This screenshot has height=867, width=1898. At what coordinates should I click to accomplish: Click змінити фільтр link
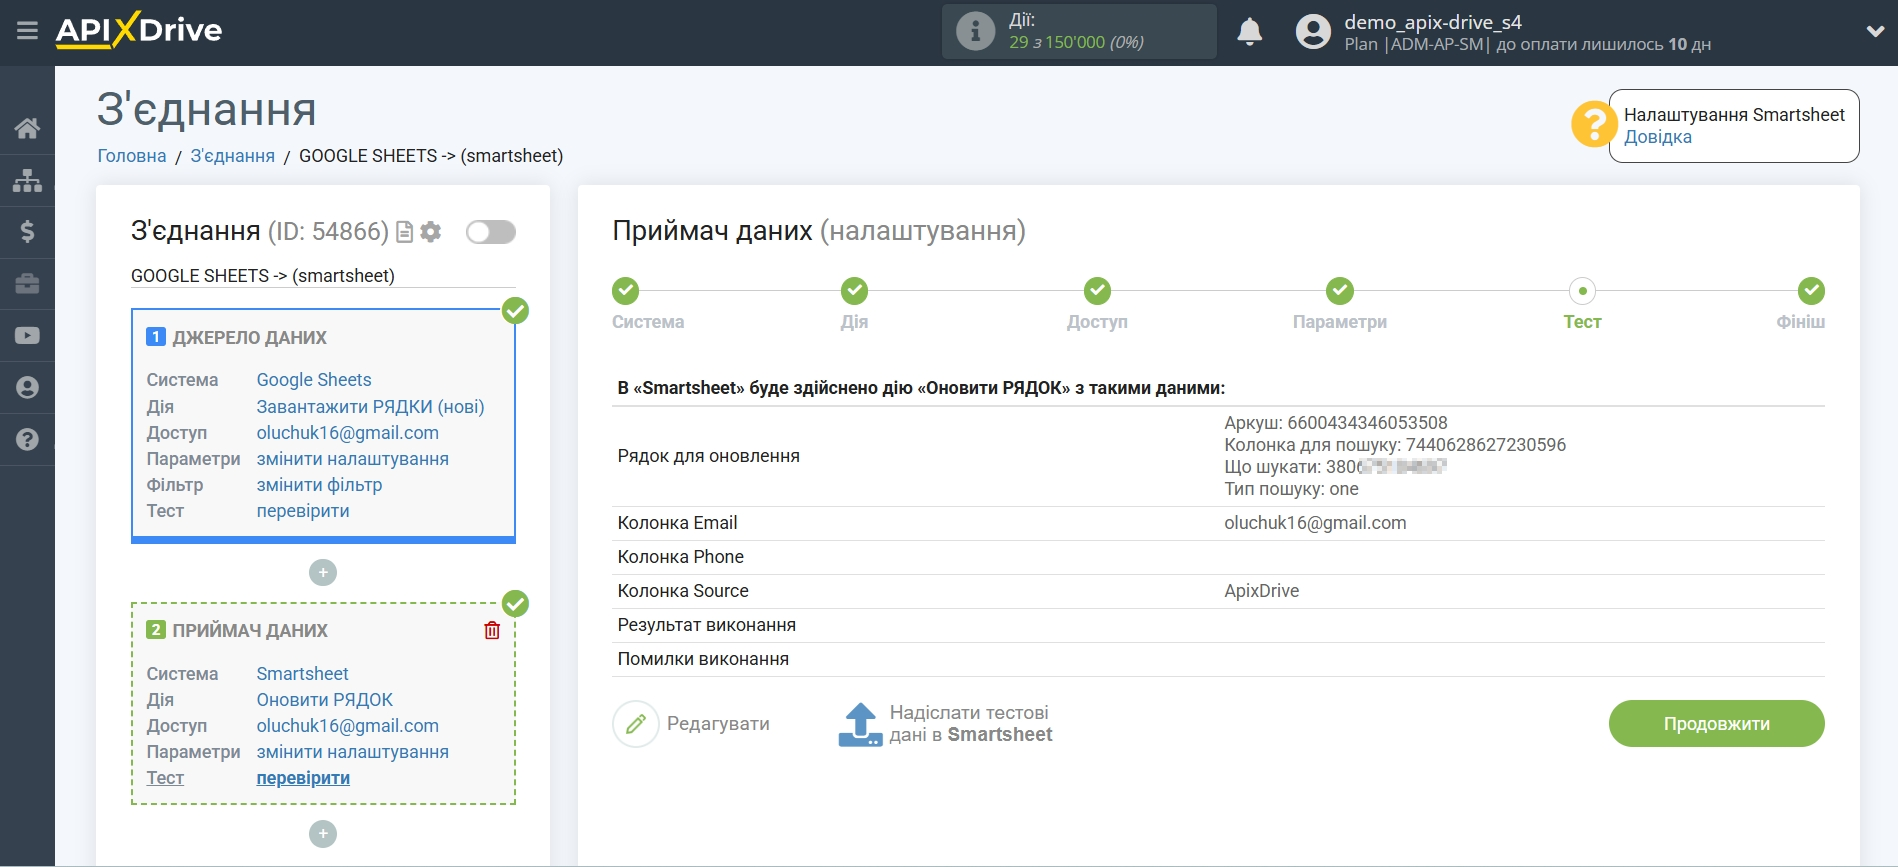[x=319, y=485]
